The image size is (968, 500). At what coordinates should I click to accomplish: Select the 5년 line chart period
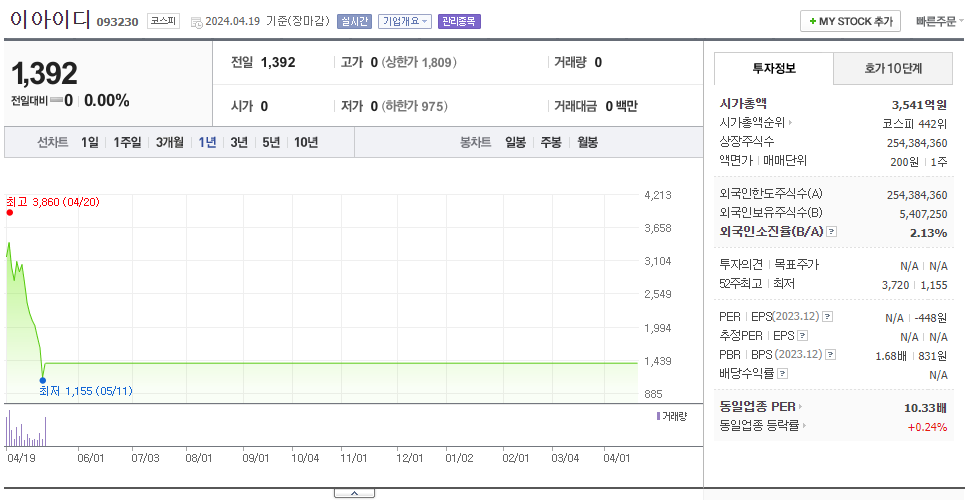click(271, 143)
